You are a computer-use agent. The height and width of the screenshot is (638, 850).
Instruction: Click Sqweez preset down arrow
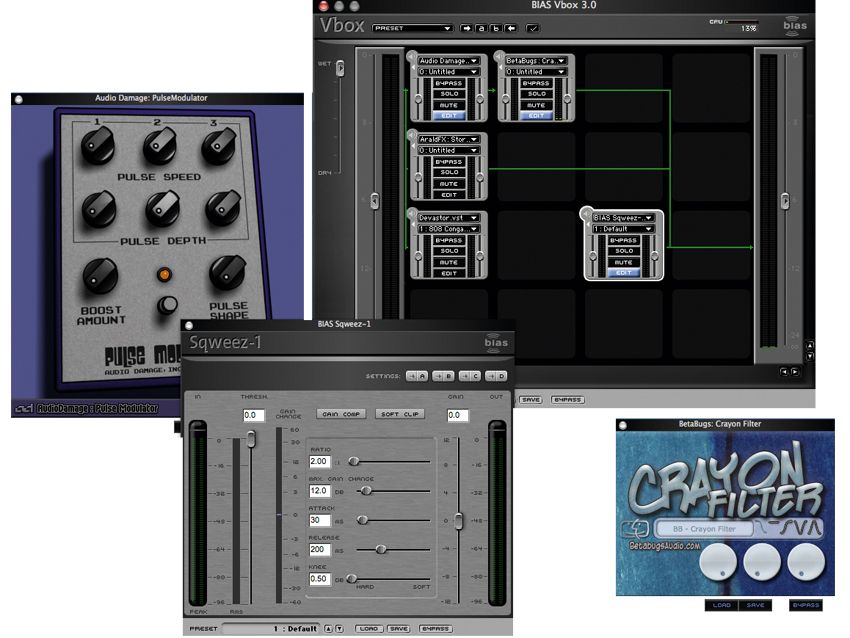coord(339,629)
